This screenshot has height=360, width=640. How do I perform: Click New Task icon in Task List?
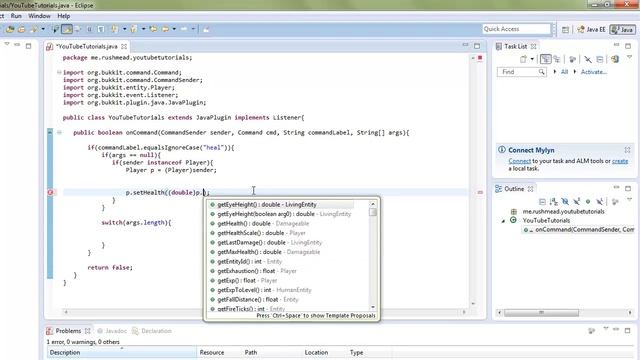[x=523, y=60]
